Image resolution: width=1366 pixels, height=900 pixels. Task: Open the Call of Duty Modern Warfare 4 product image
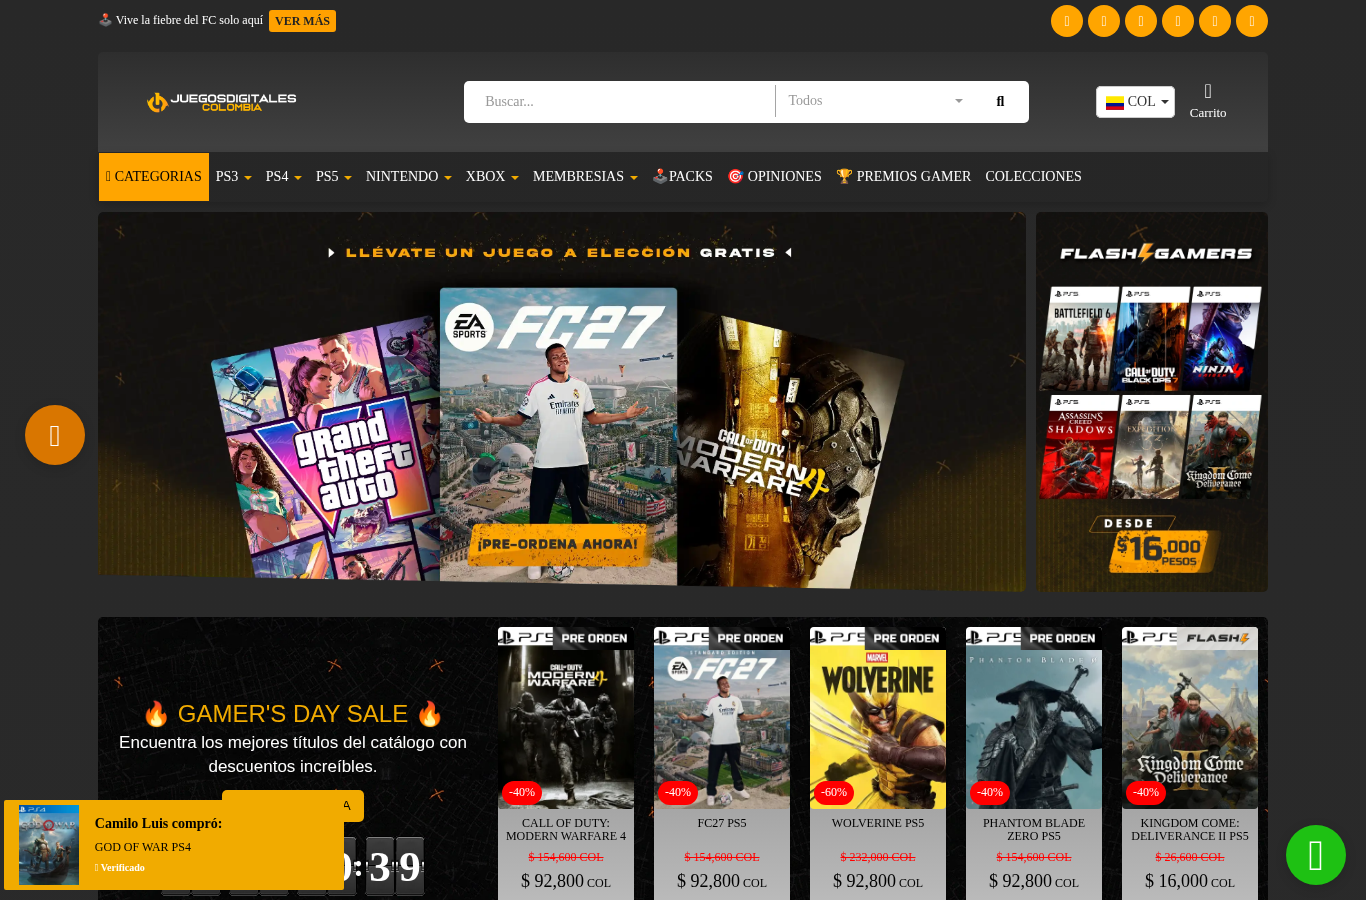pyautogui.click(x=566, y=718)
